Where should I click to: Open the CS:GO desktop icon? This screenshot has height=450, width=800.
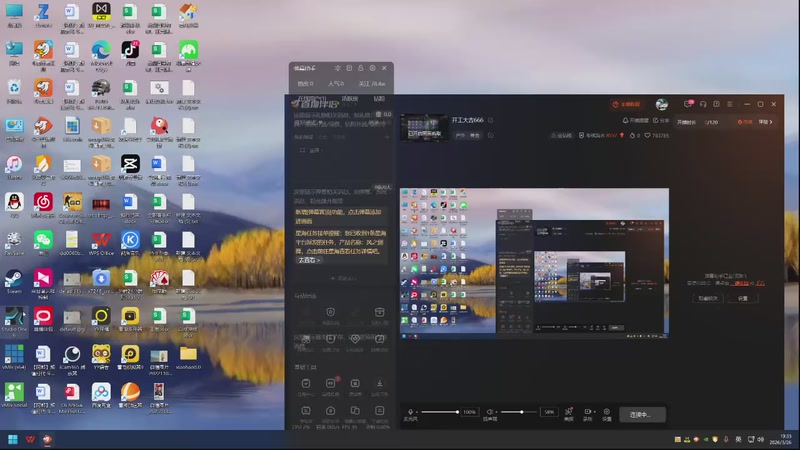pyautogui.click(x=72, y=208)
